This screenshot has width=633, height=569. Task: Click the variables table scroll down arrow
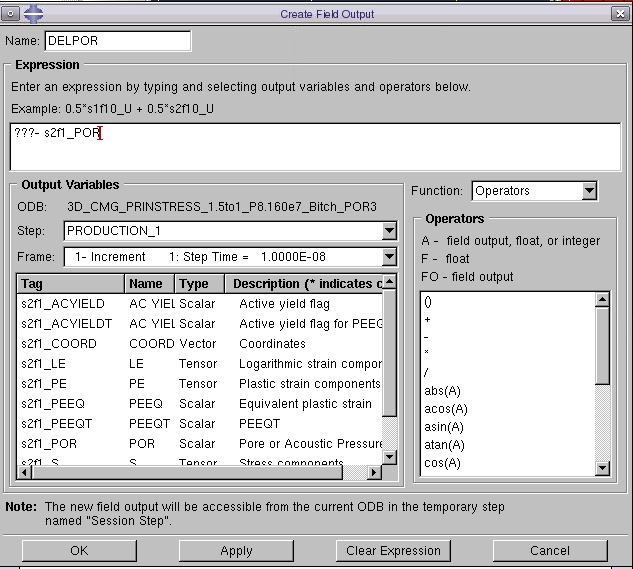pyautogui.click(x=389, y=457)
